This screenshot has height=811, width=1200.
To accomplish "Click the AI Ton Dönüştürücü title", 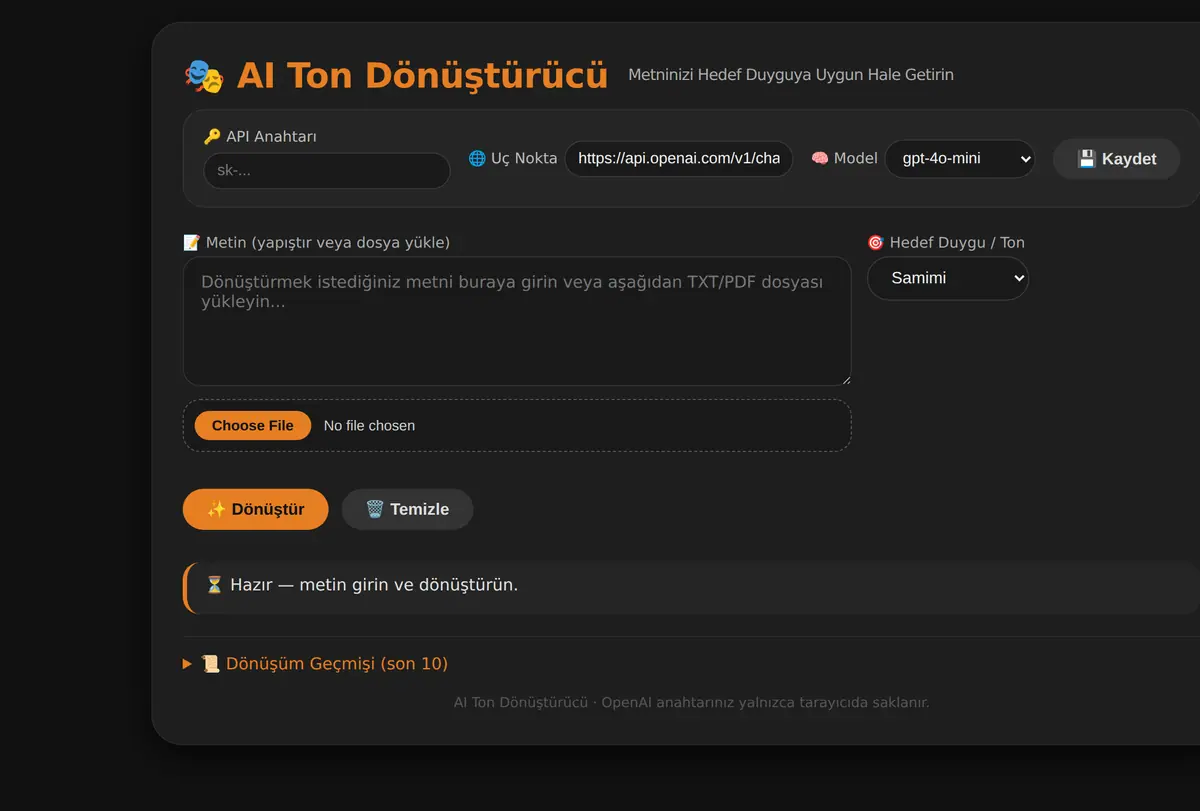I will click(x=422, y=75).
